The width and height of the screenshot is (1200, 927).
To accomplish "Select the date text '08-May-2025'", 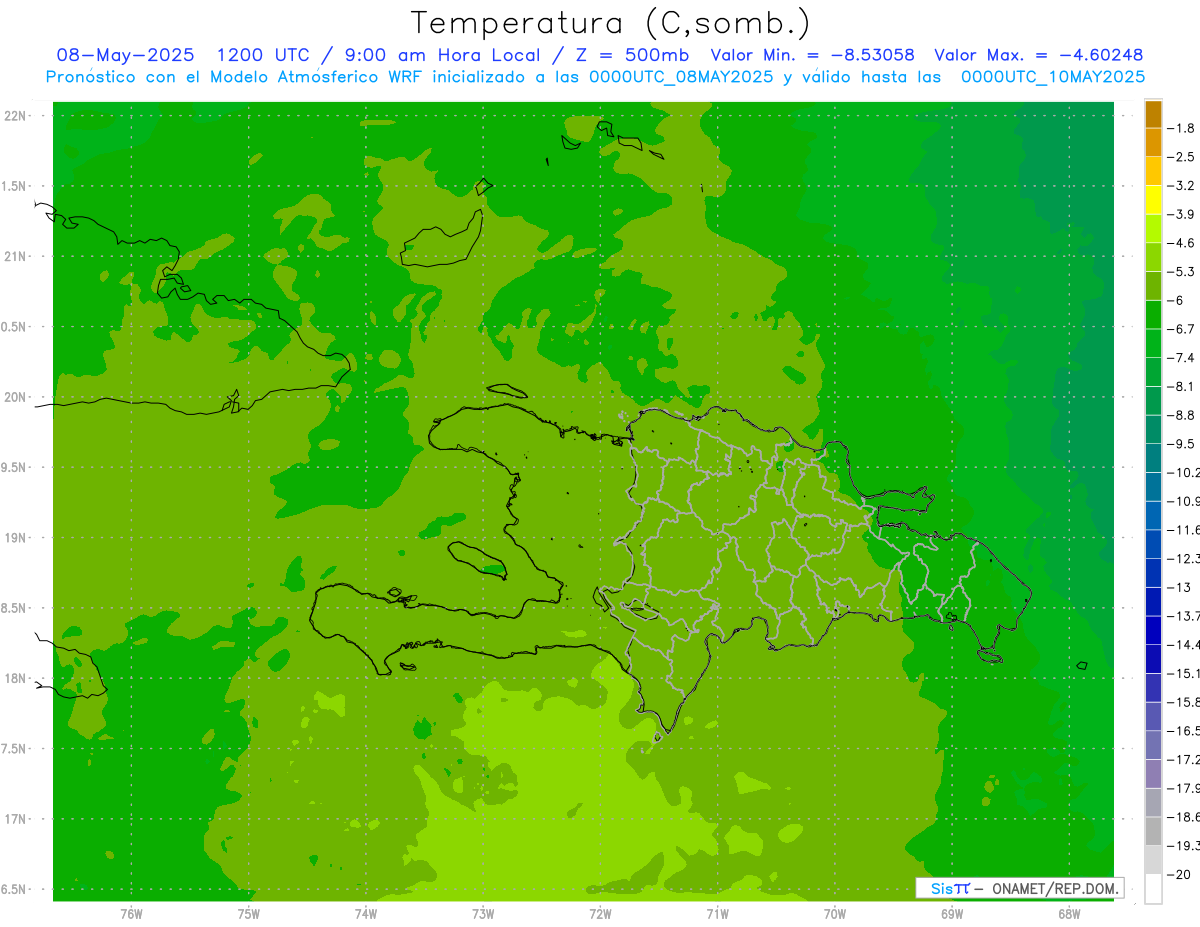I will click(x=125, y=55).
